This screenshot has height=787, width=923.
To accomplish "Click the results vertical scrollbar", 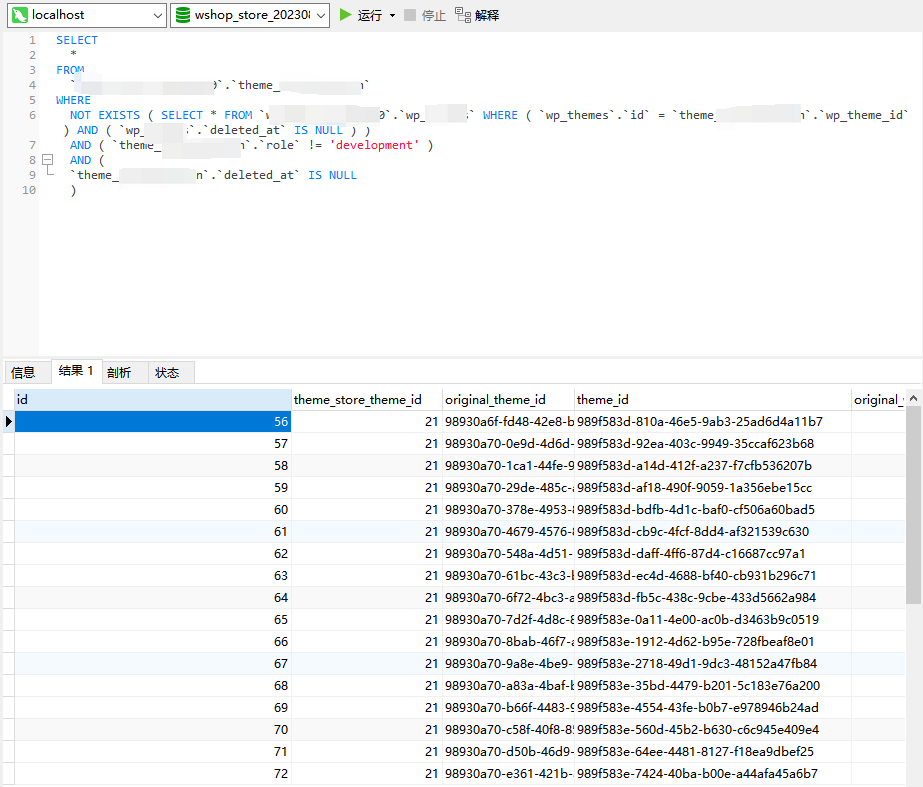I will 914,500.
